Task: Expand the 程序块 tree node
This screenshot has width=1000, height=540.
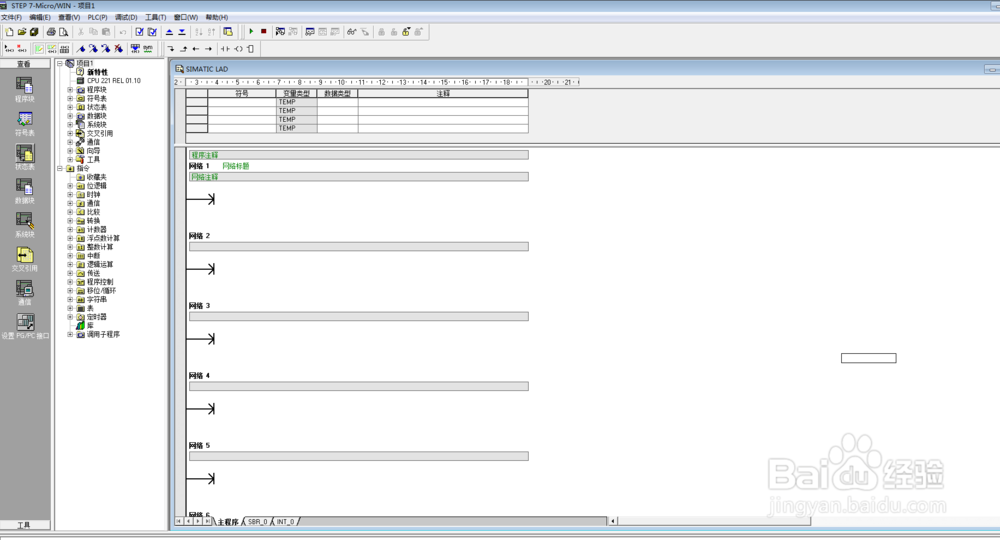Action: [70, 90]
